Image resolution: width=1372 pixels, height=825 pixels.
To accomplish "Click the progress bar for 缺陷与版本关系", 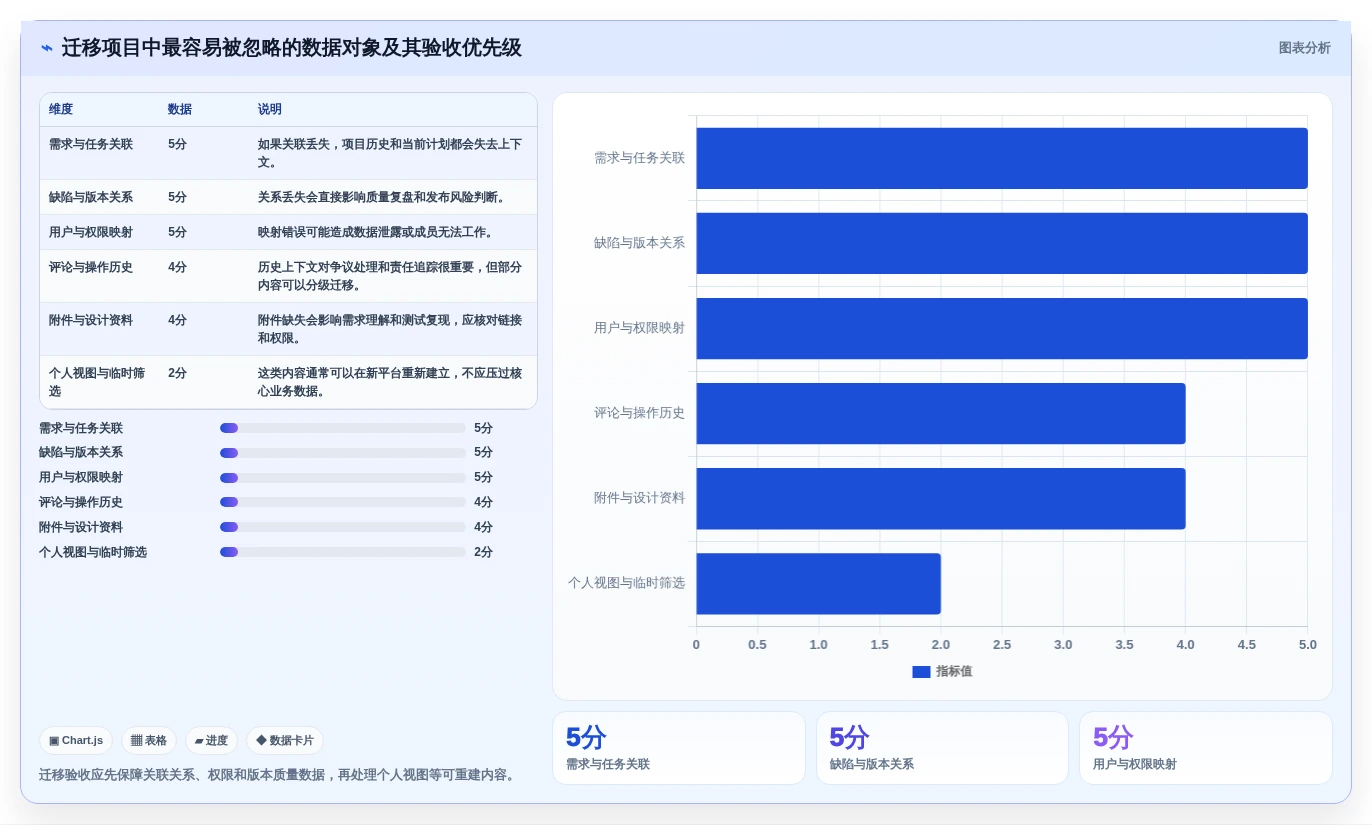I will [x=343, y=453].
